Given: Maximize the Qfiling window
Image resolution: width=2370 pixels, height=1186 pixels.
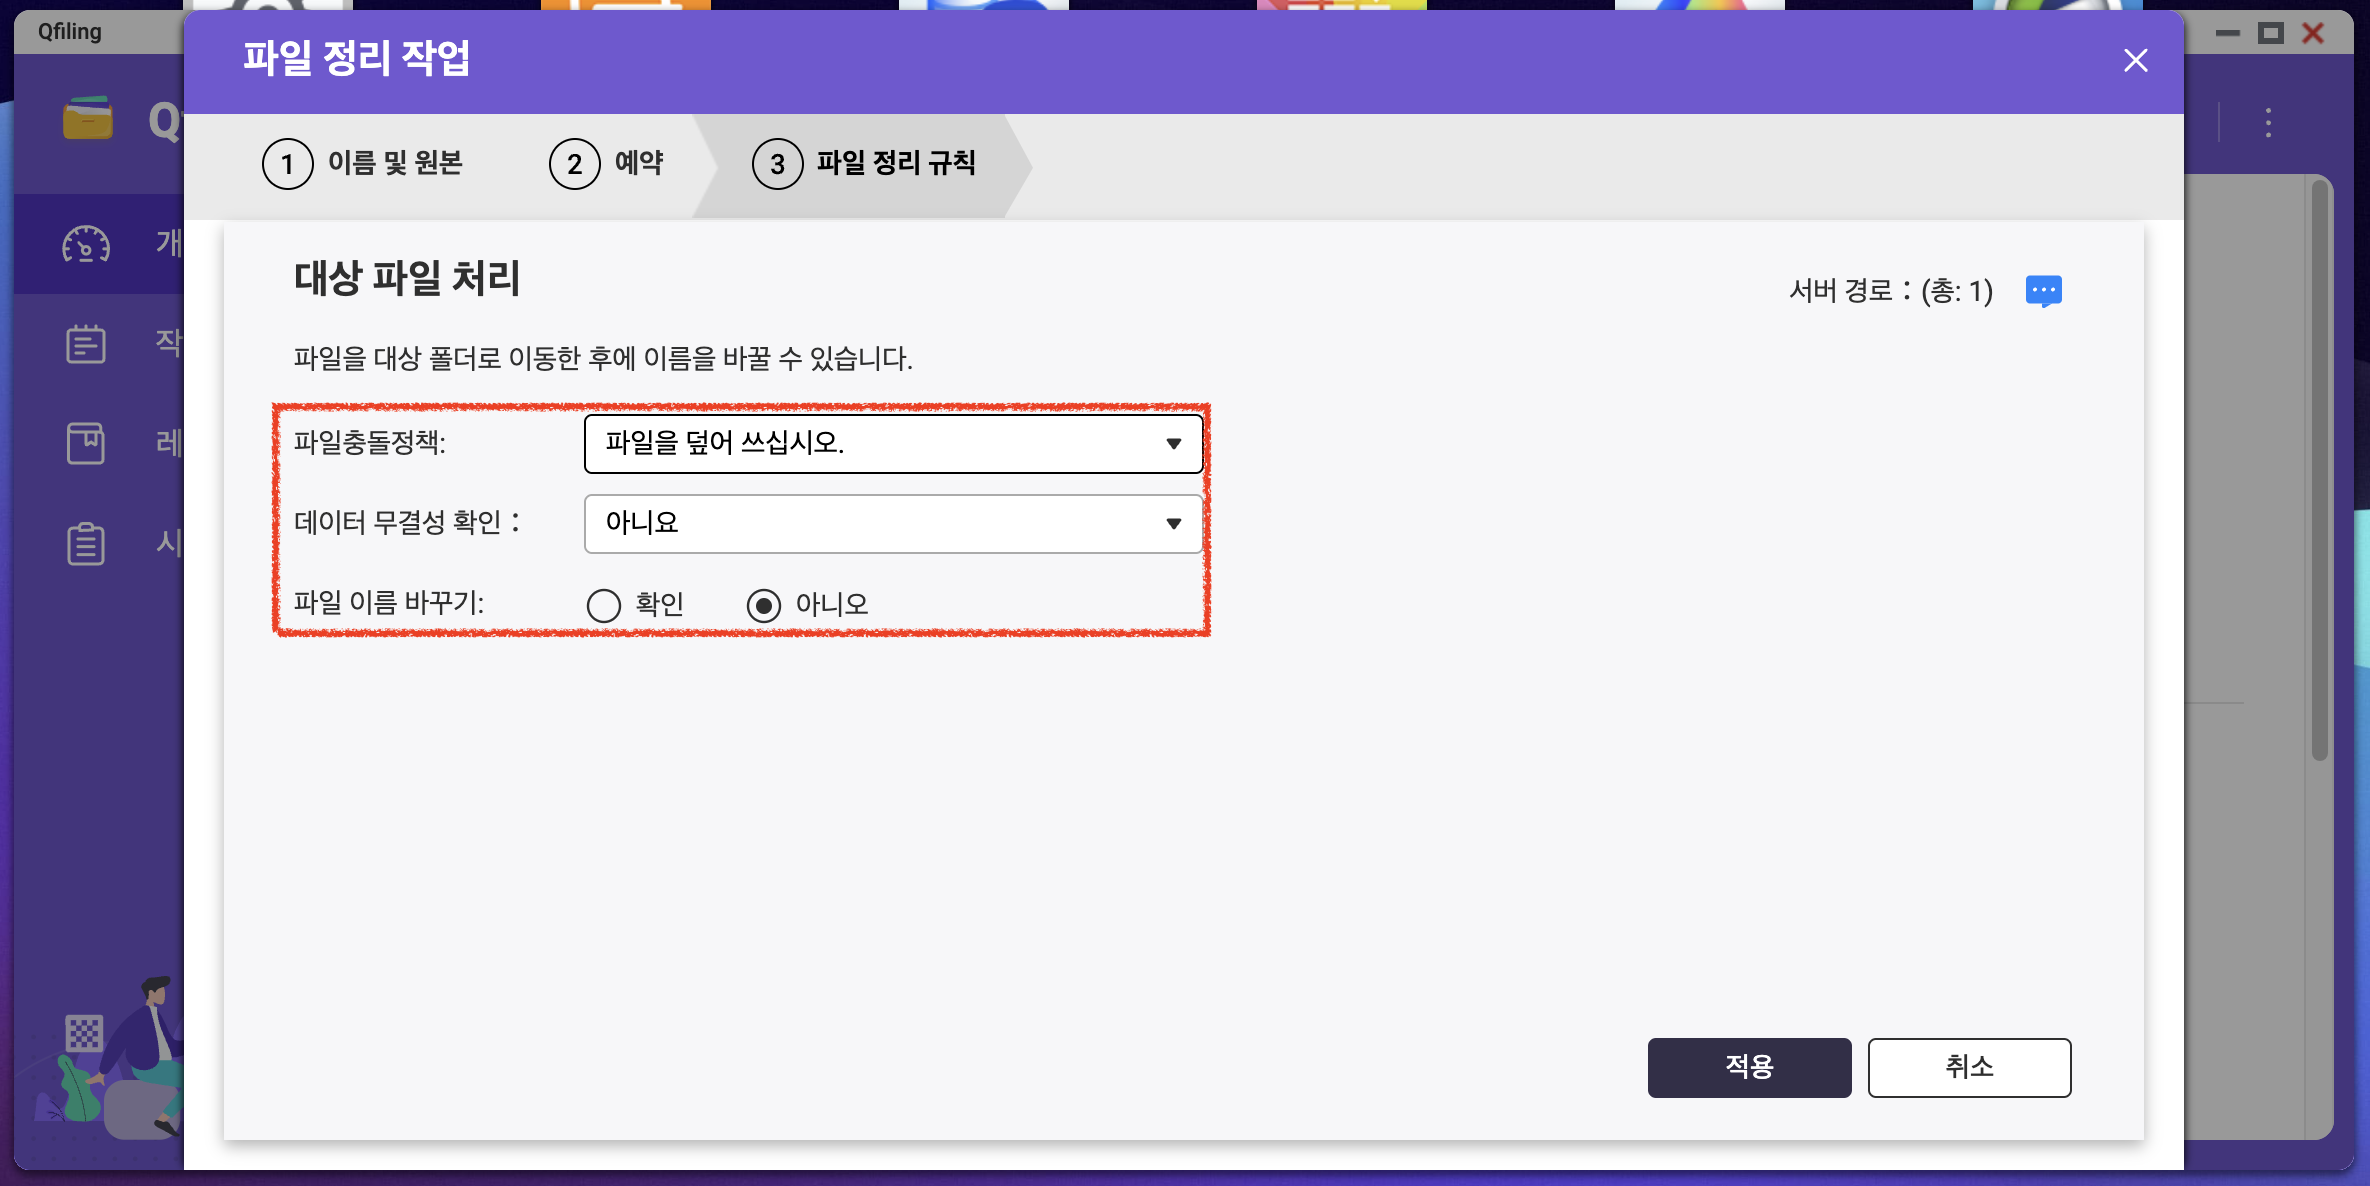Looking at the screenshot, I should [2271, 33].
